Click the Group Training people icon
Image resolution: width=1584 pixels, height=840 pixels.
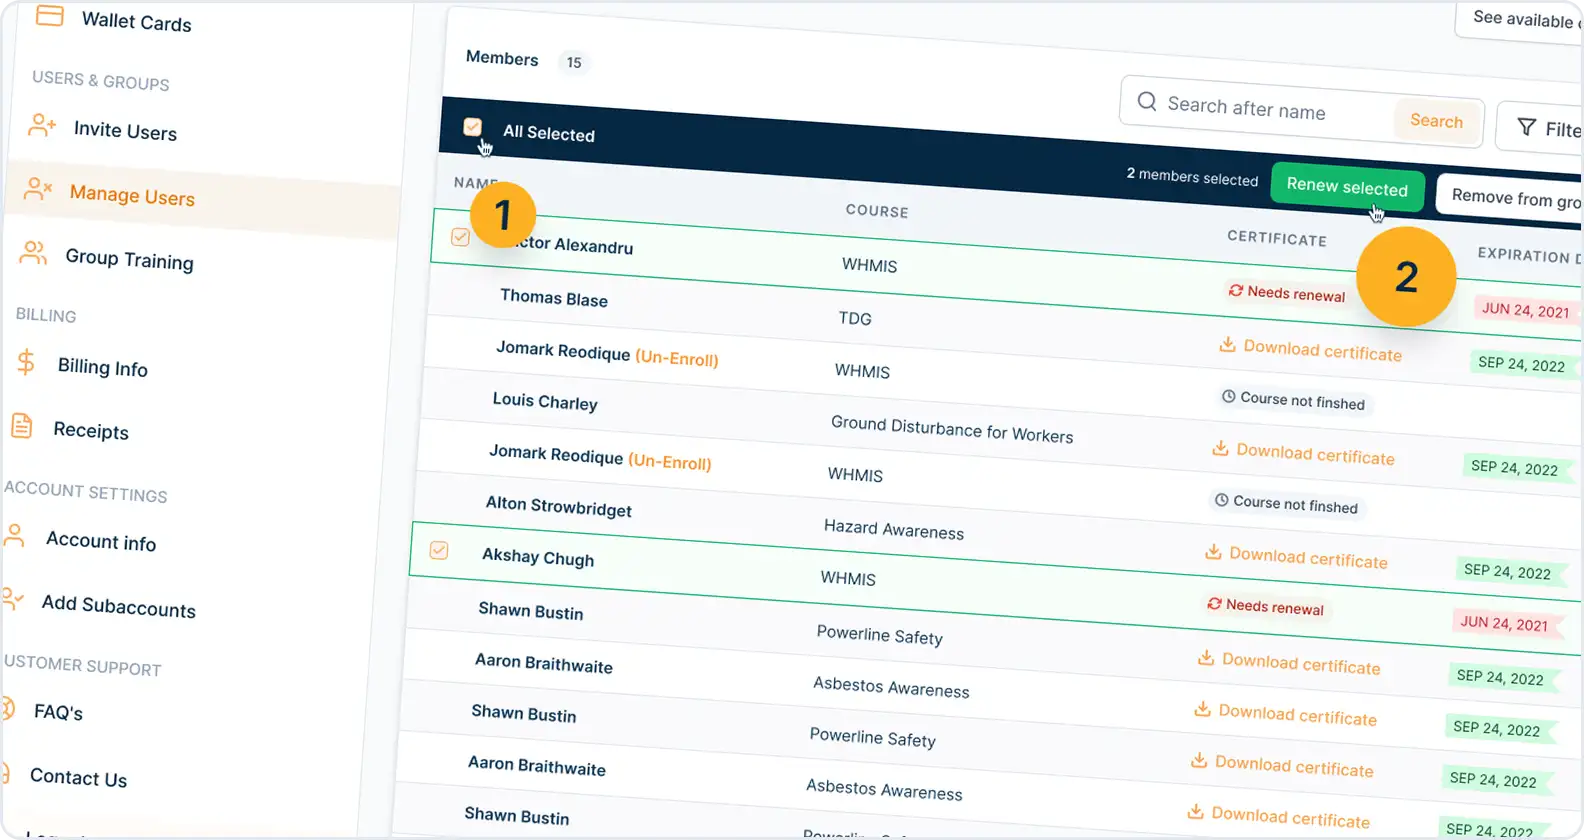click(x=34, y=252)
